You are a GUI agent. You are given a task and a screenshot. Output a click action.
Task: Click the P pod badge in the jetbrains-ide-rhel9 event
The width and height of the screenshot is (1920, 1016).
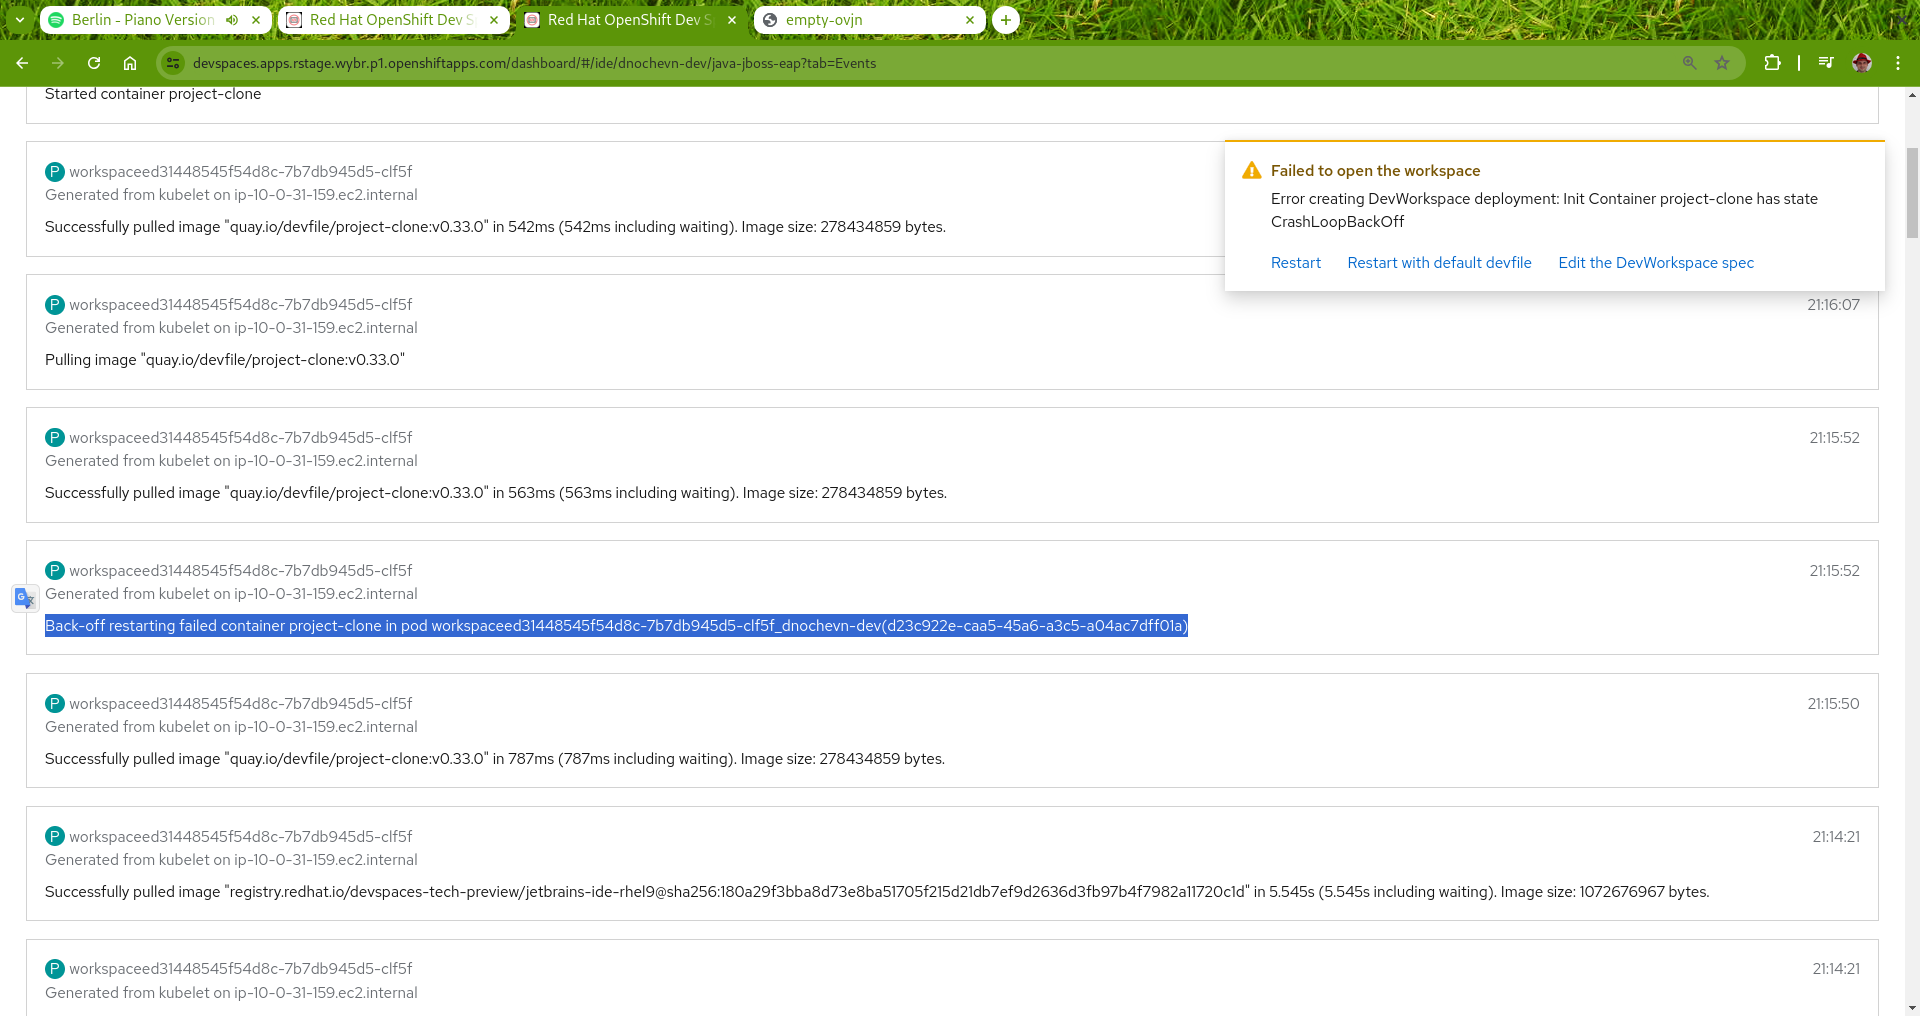55,837
